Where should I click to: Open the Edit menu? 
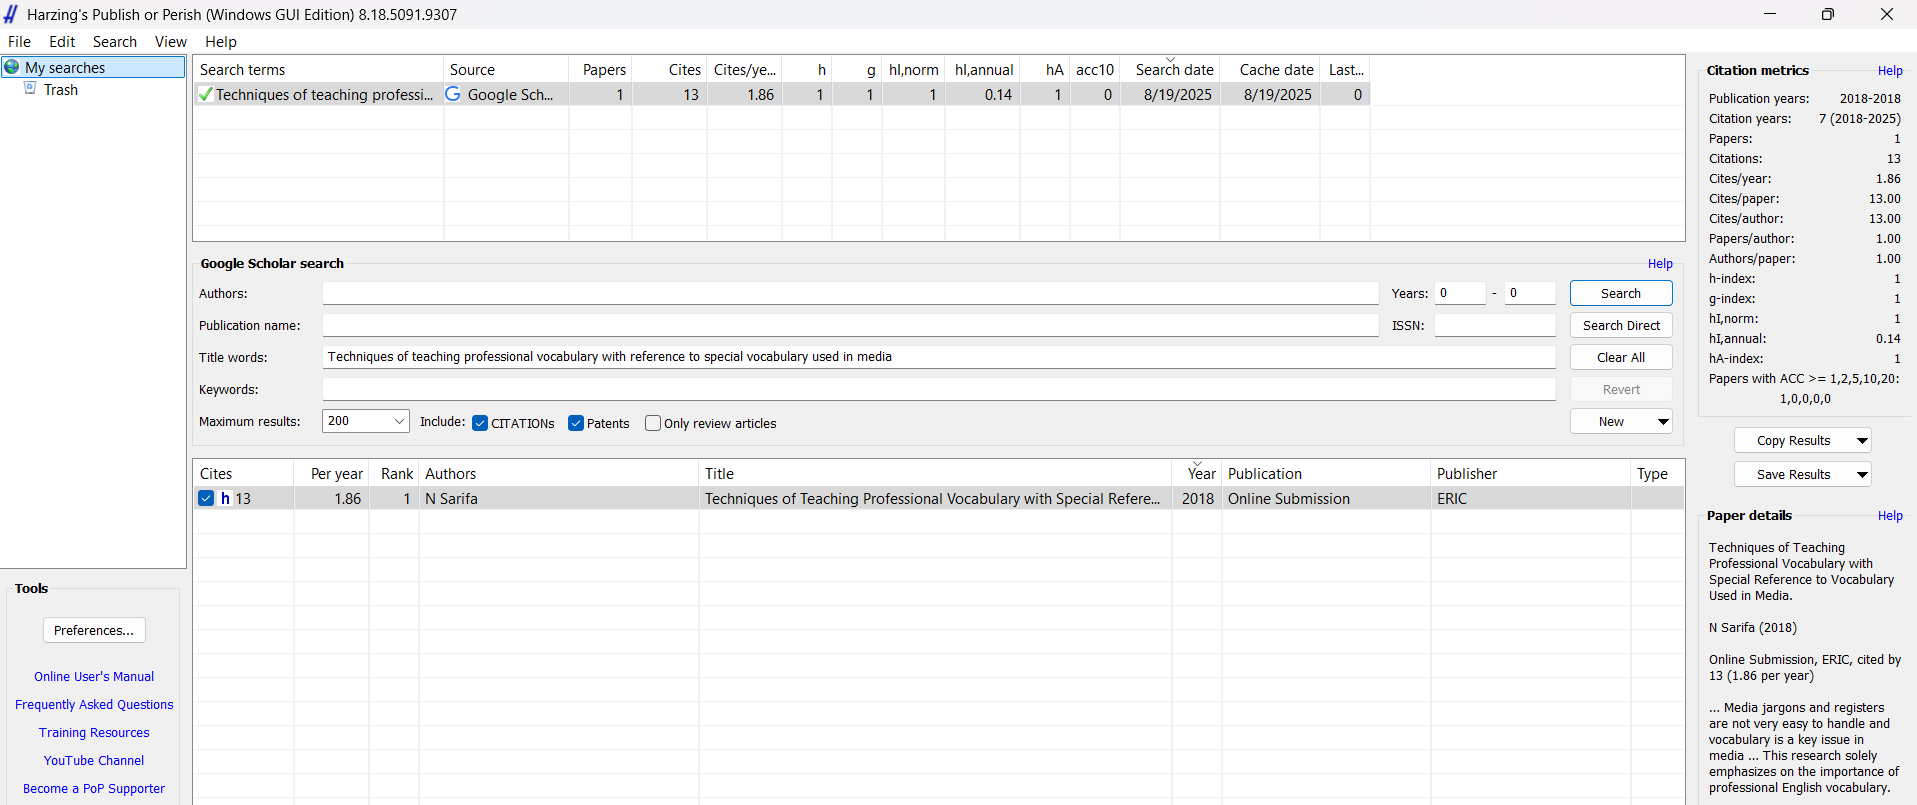pos(62,42)
